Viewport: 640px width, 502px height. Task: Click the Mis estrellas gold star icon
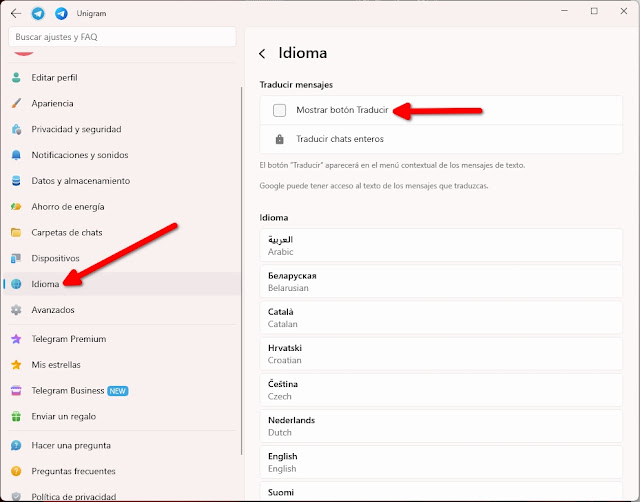[16, 364]
